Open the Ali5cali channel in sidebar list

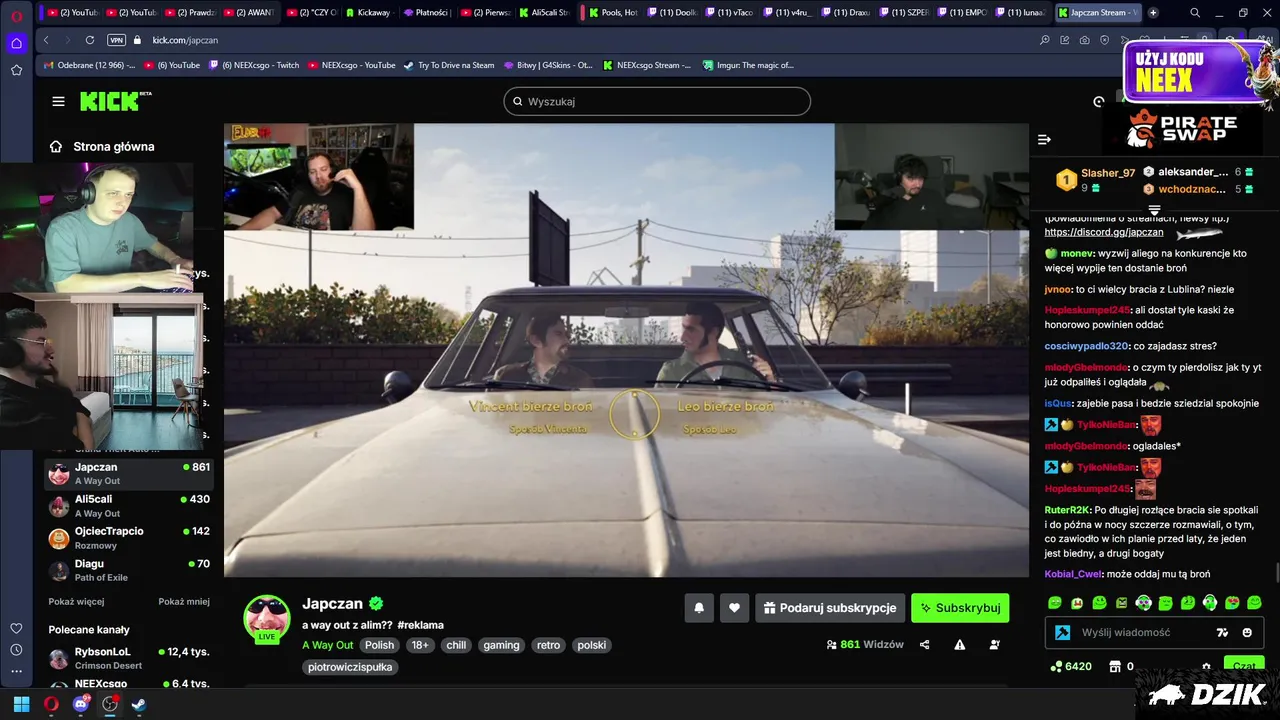pyautogui.click(x=129, y=506)
